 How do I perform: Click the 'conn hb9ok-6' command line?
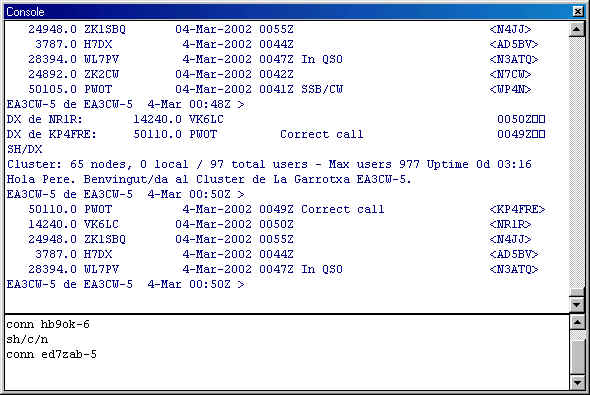[x=48, y=324]
